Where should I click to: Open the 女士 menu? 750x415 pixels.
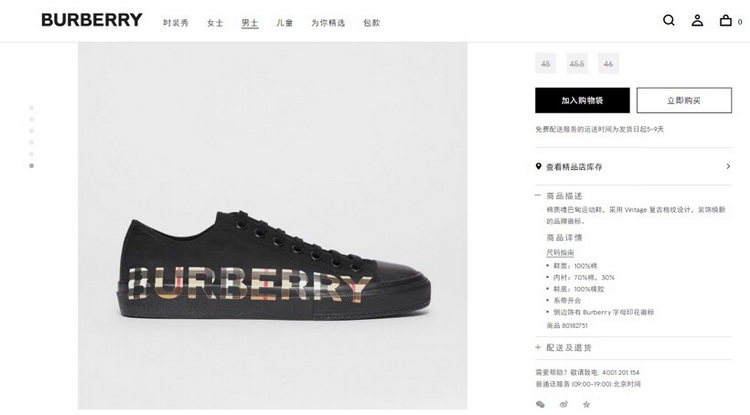pos(215,23)
